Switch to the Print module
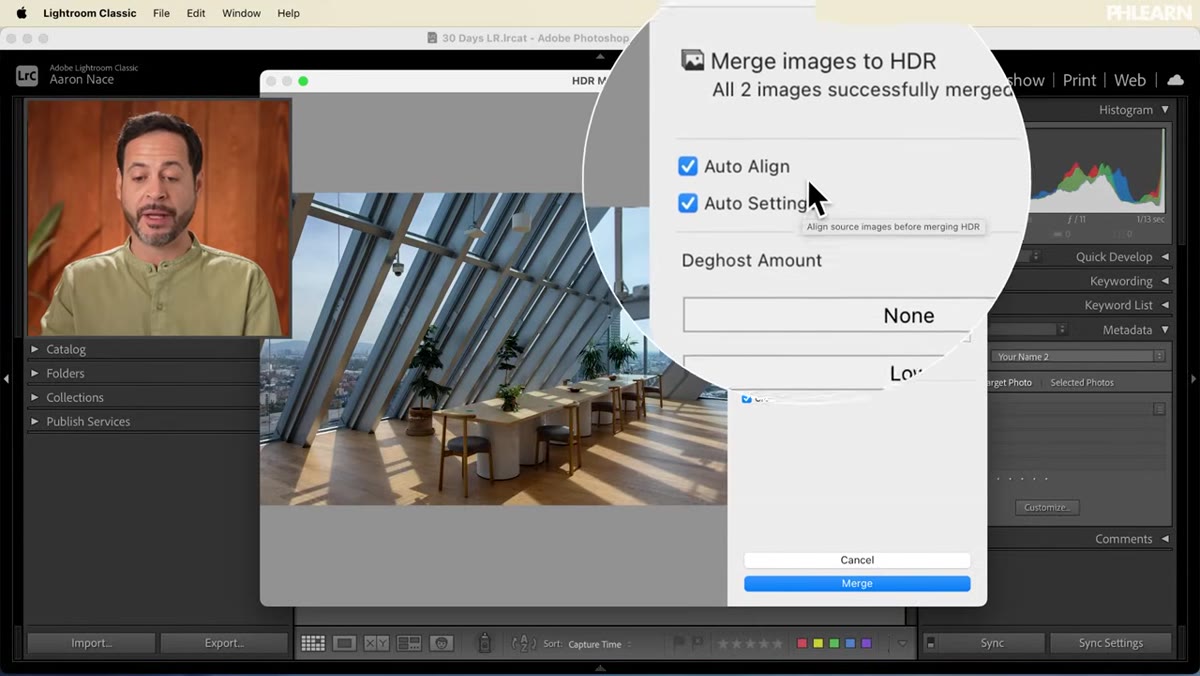1200x676 pixels. pyautogui.click(x=1079, y=80)
